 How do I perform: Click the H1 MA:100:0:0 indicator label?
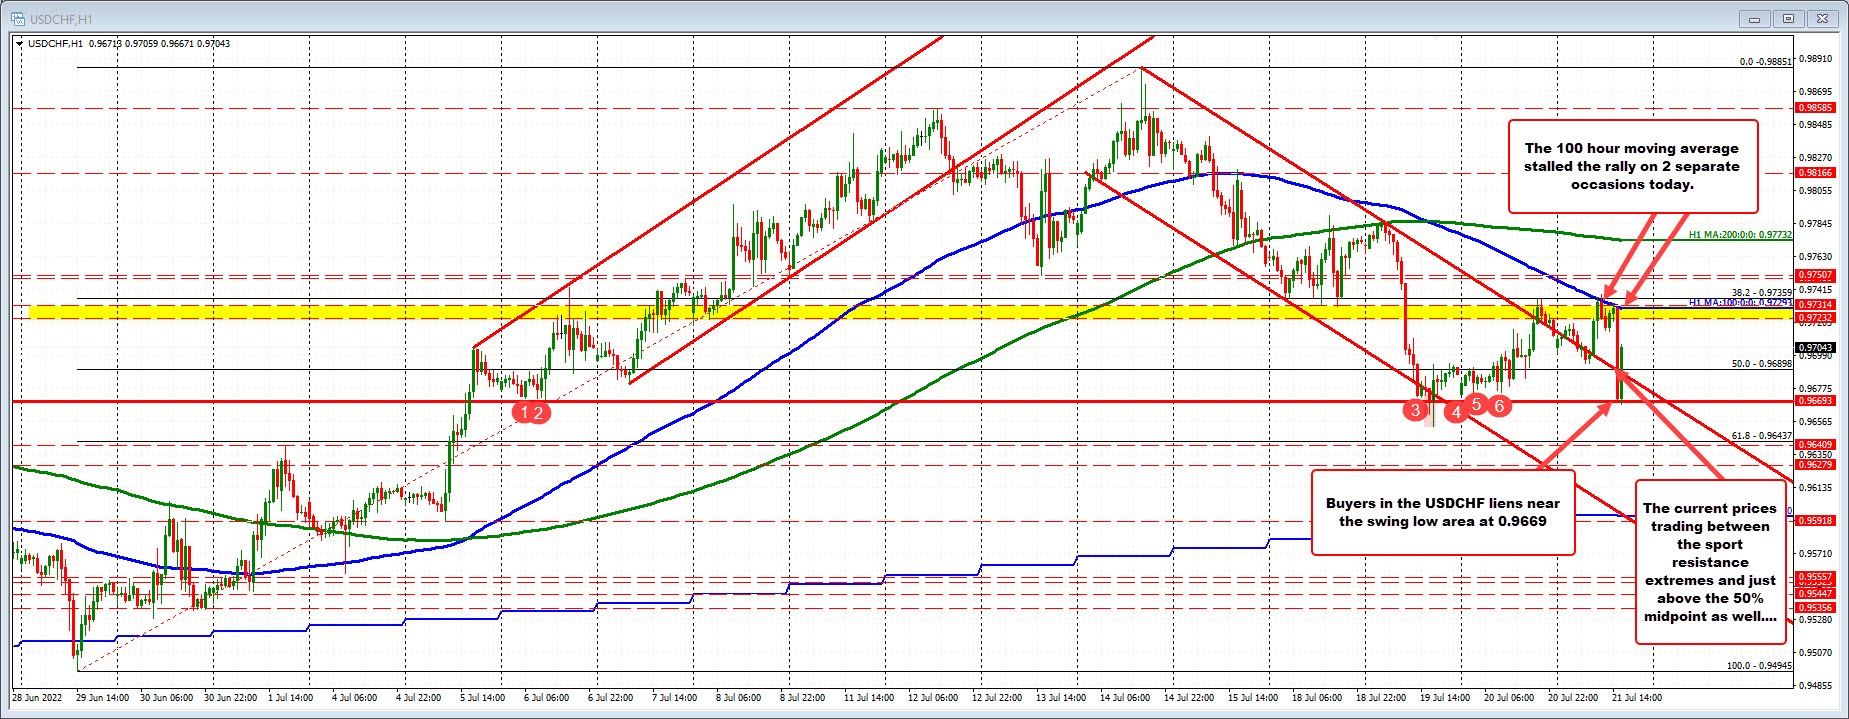point(1741,301)
